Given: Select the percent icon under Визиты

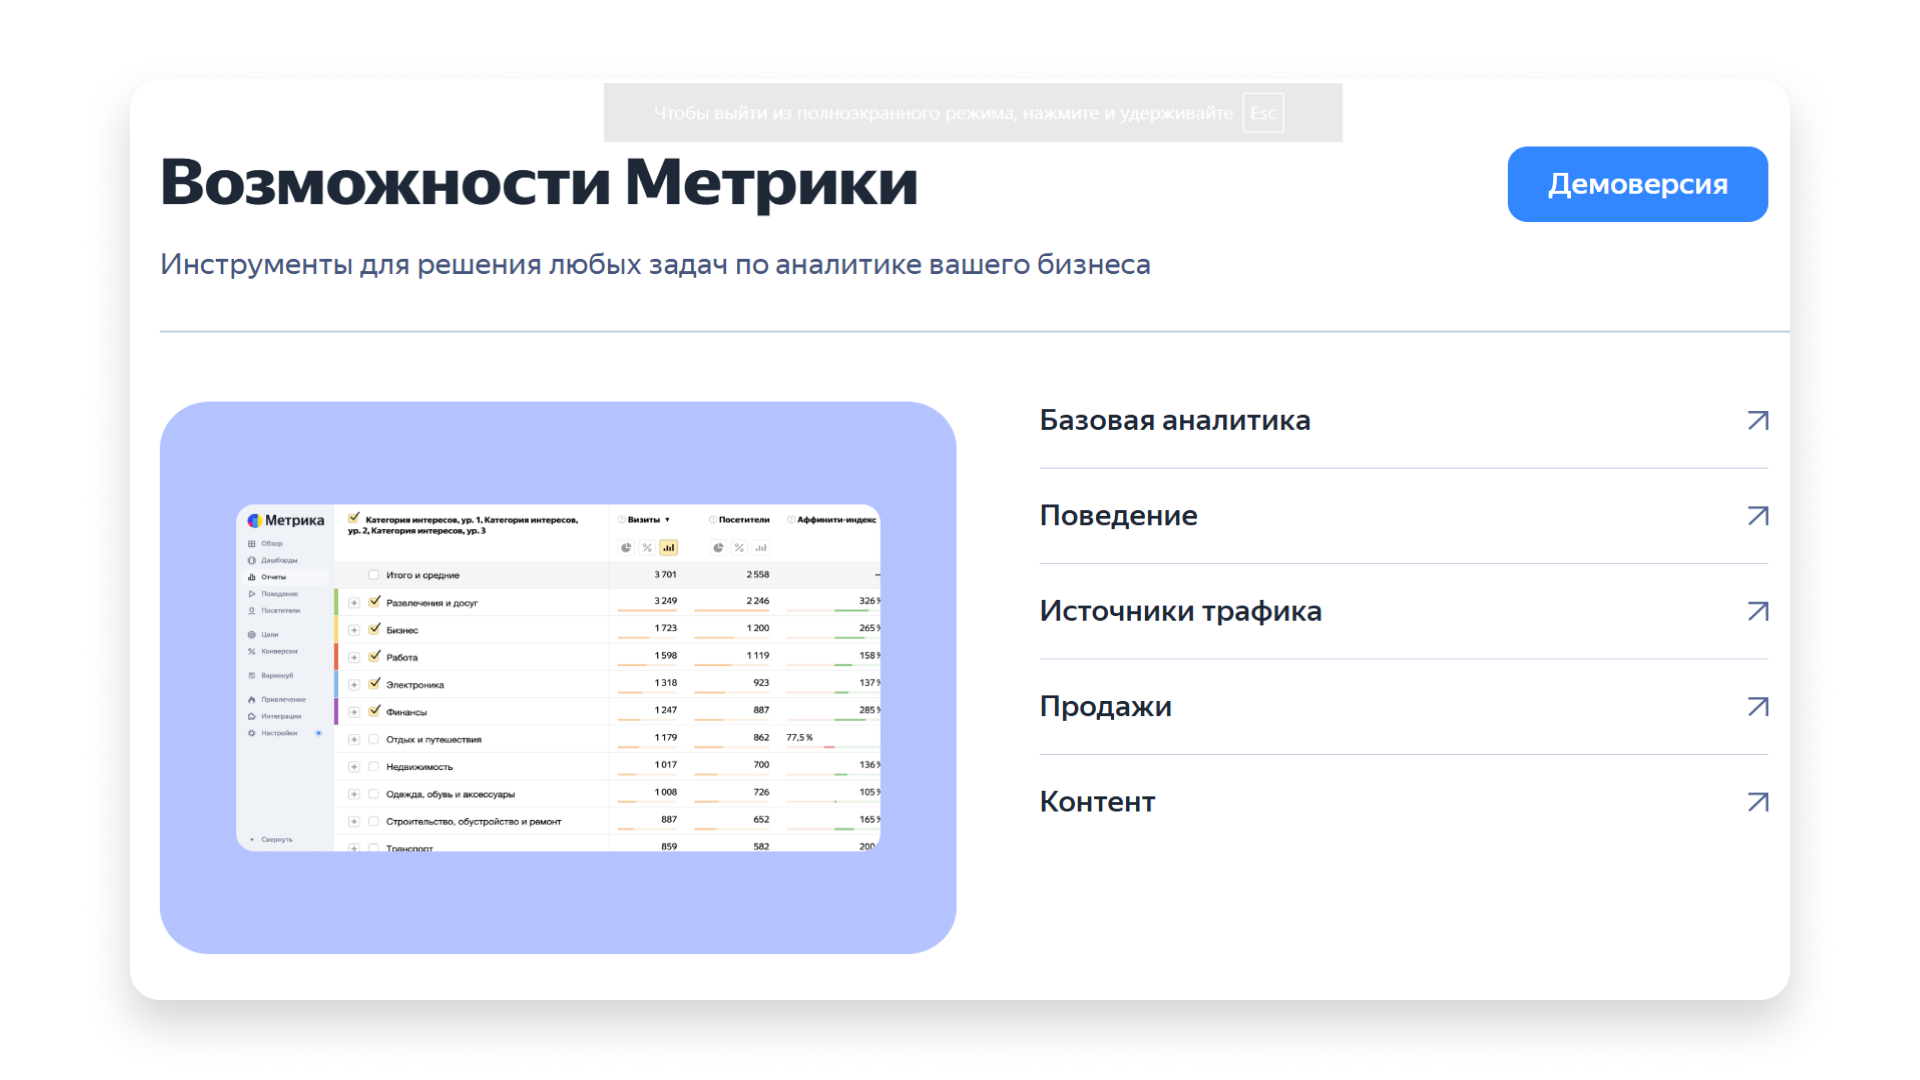Looking at the screenshot, I should (x=647, y=548).
